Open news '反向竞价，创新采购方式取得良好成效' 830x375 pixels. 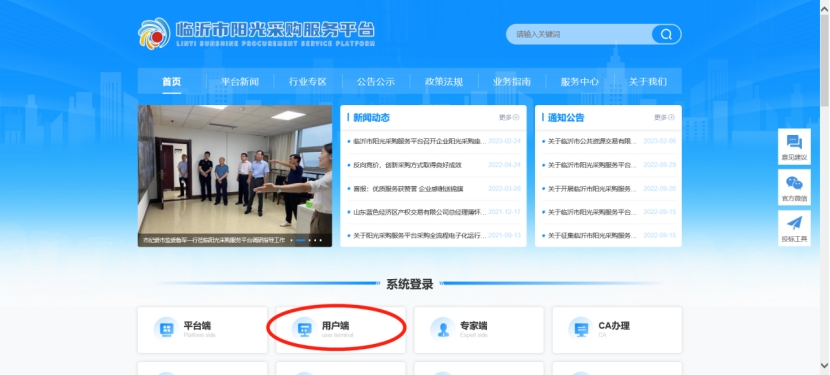click(x=408, y=165)
